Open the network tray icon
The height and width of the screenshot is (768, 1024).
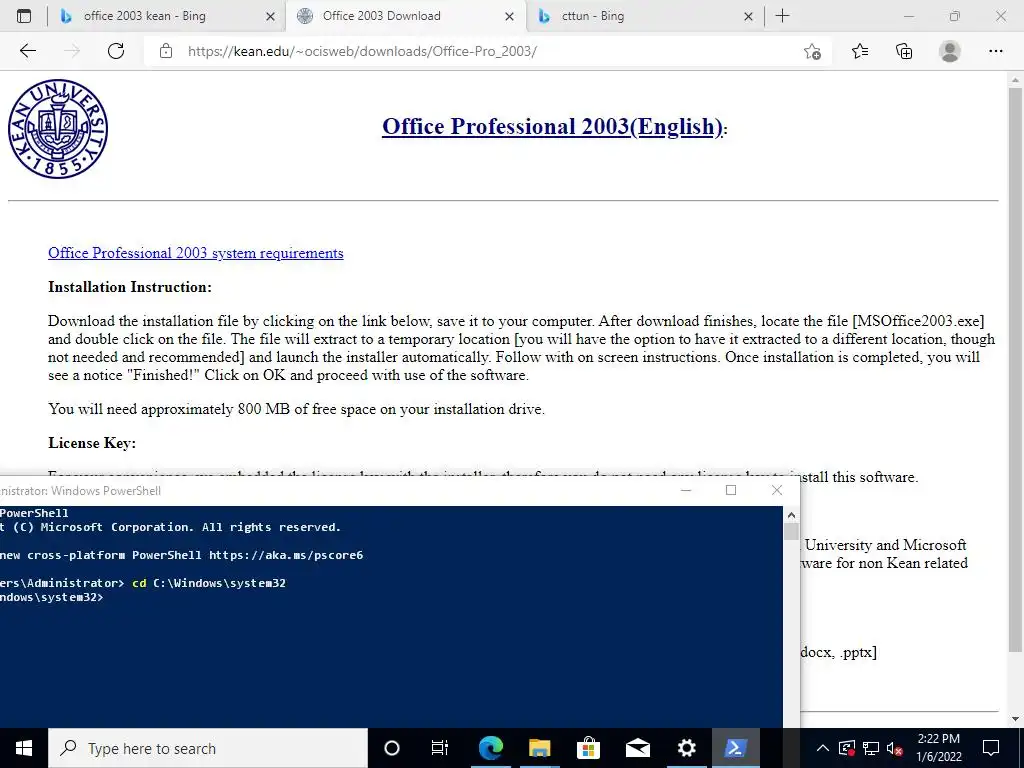(871, 748)
